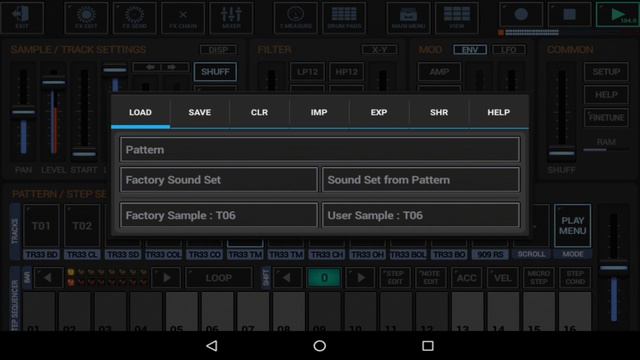The width and height of the screenshot is (640, 360).
Task: Toggle the DISP button
Action: [x=218, y=50]
